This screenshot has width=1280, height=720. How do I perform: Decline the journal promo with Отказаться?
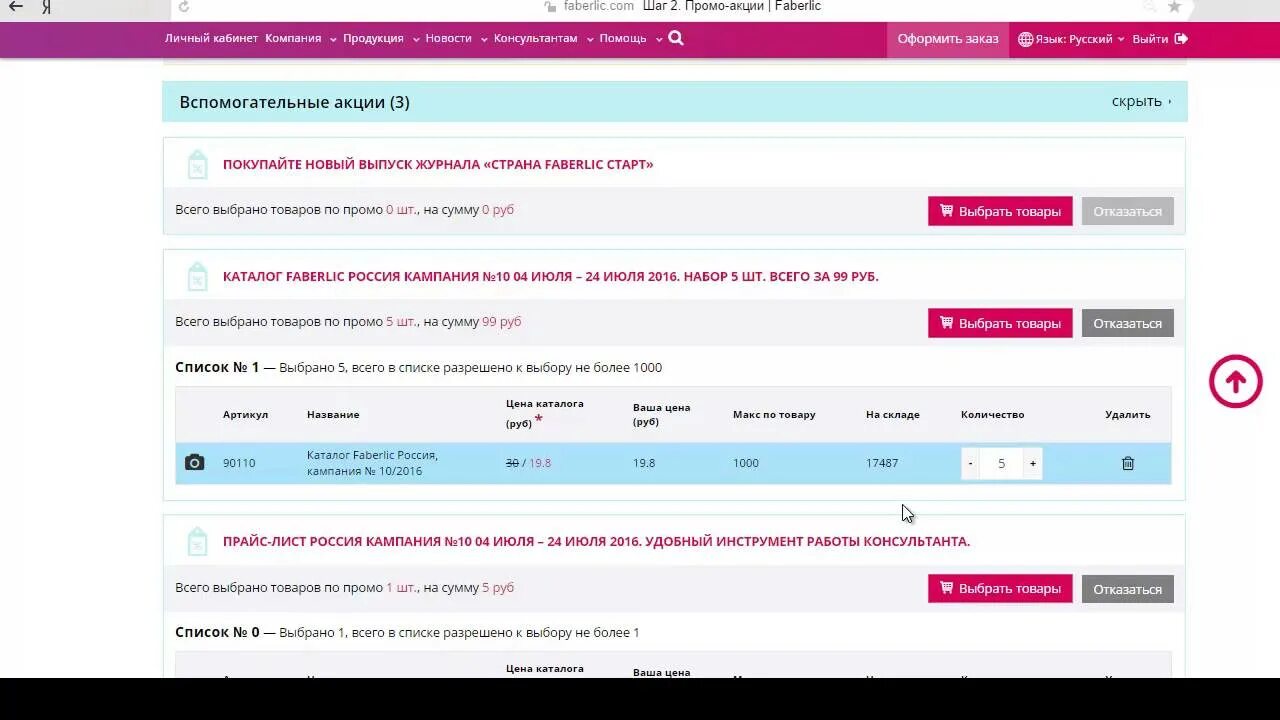tap(1127, 211)
